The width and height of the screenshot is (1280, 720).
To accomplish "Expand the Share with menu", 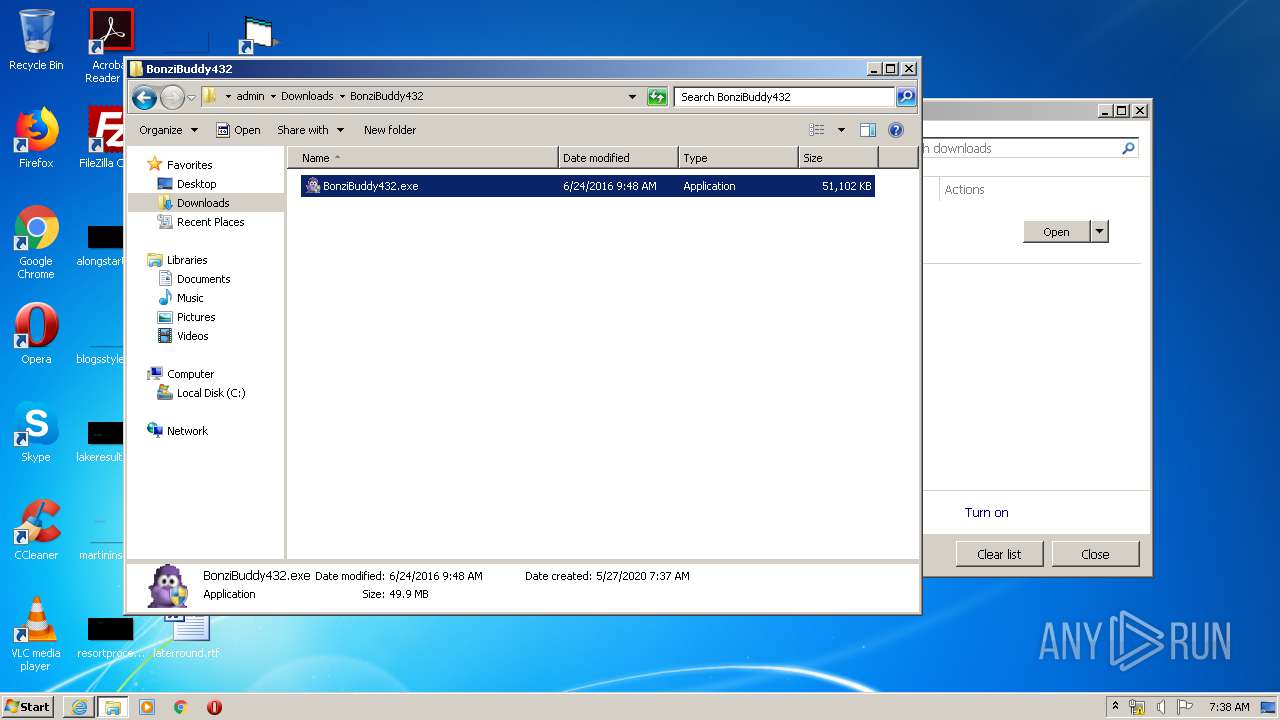I will pyautogui.click(x=310, y=130).
